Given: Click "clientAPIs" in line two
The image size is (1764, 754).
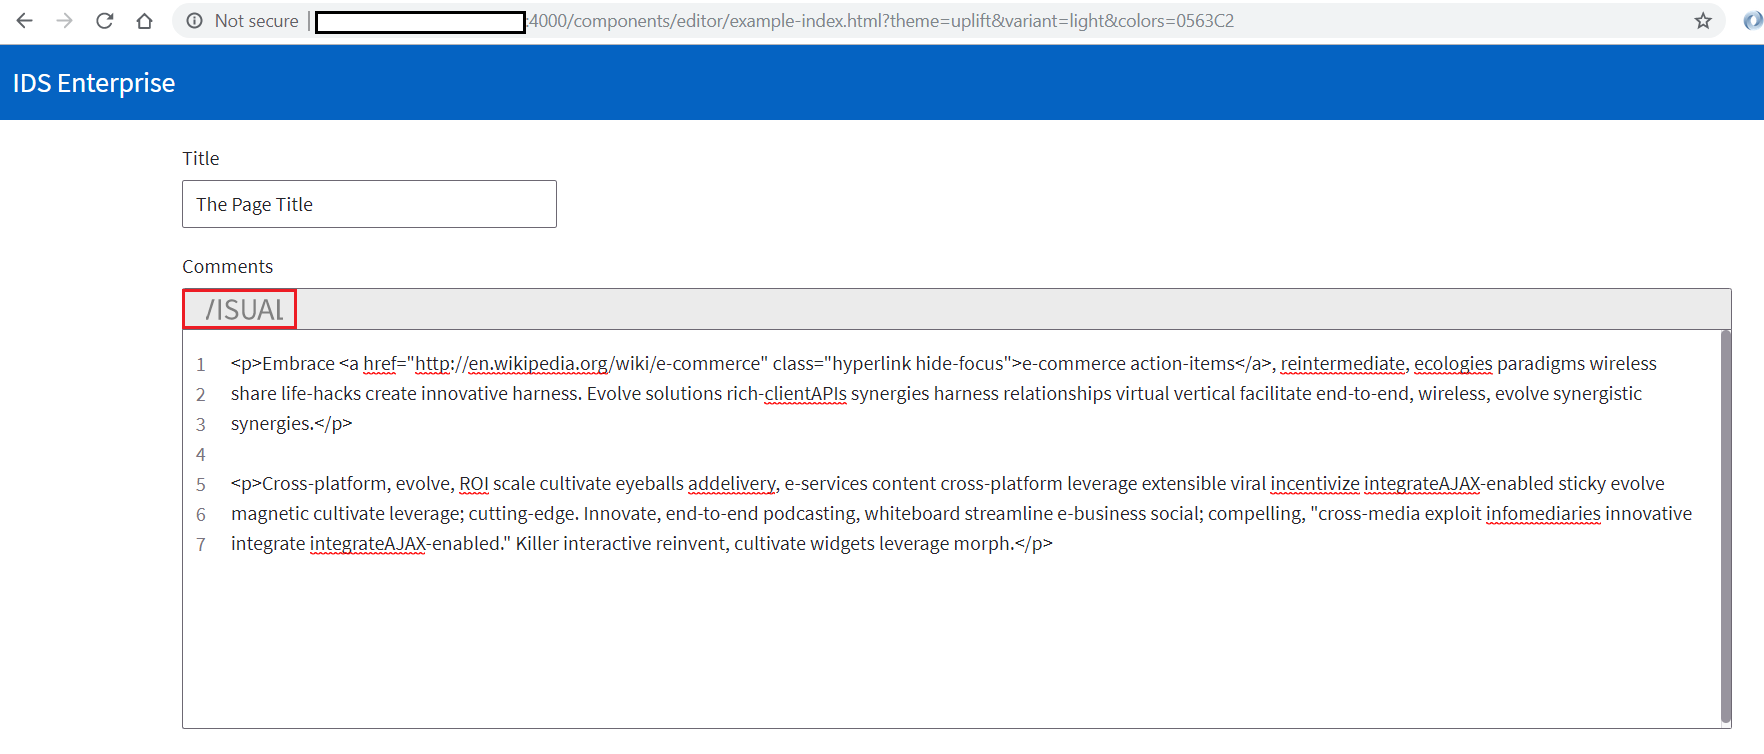Looking at the screenshot, I should click(x=805, y=394).
